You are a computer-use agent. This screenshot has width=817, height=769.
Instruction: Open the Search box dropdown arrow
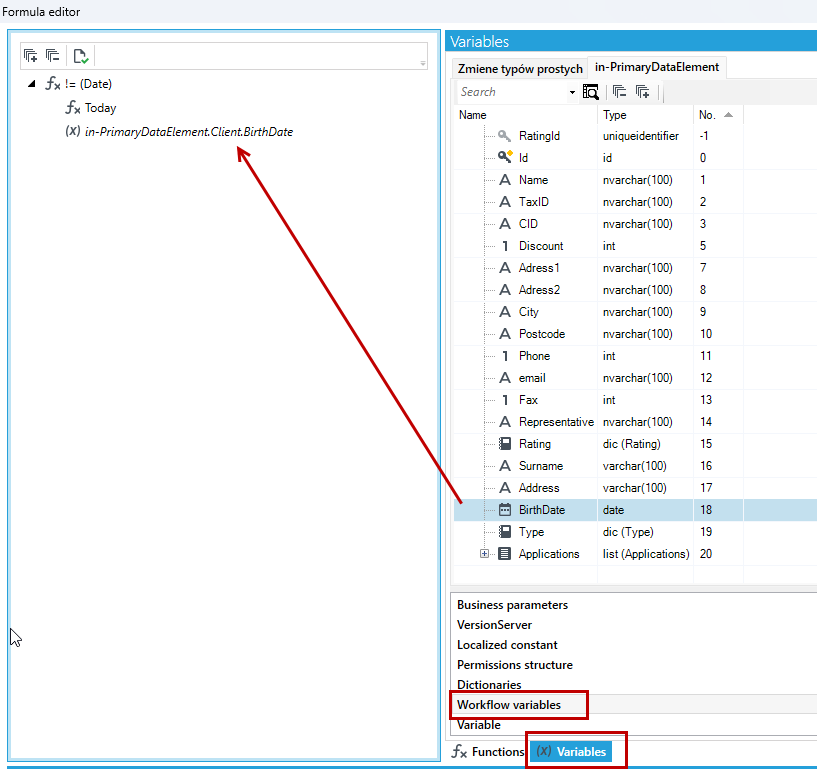click(x=572, y=92)
